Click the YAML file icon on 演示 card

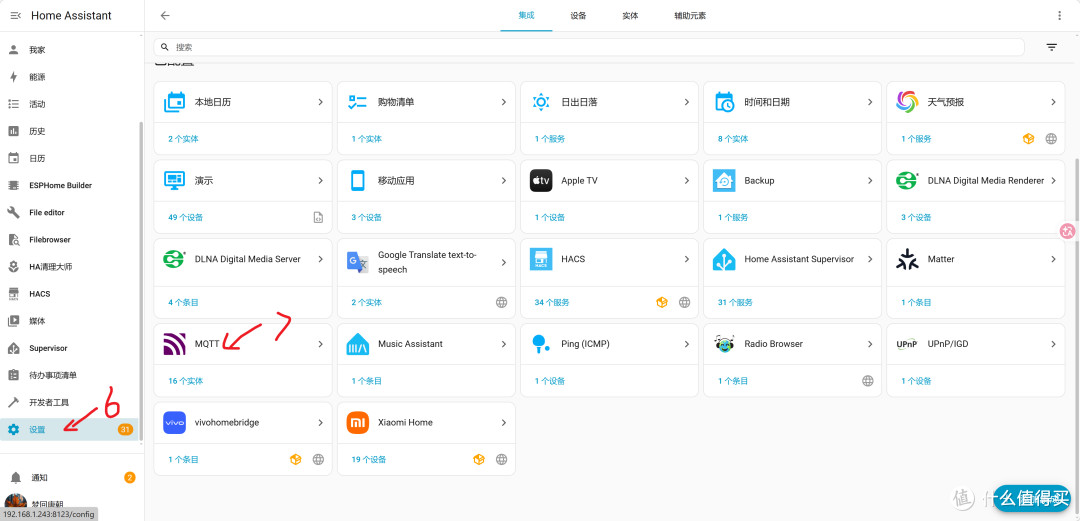click(x=318, y=217)
